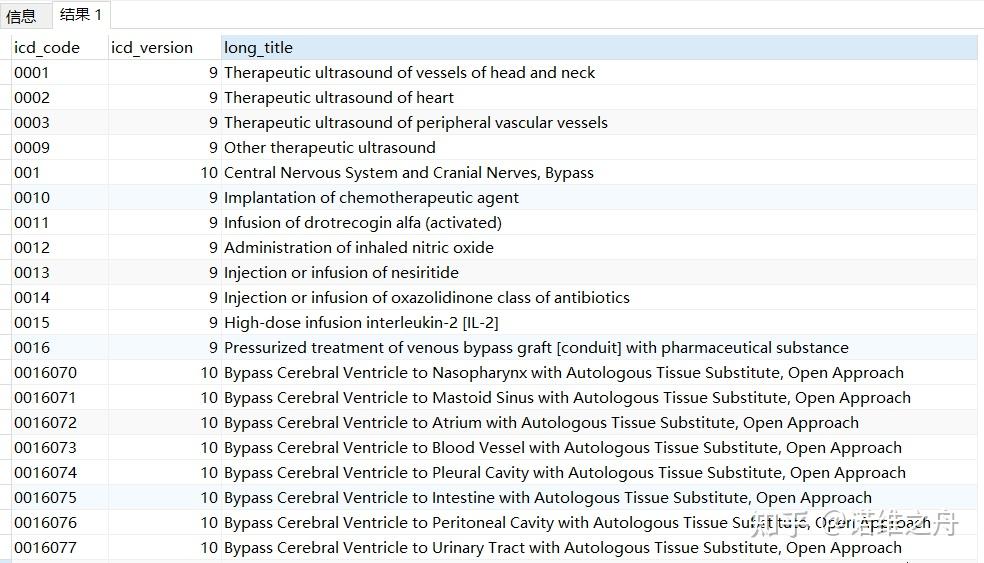Select the icd_code cell 0001
The width and height of the screenshot is (984, 563).
32,72
